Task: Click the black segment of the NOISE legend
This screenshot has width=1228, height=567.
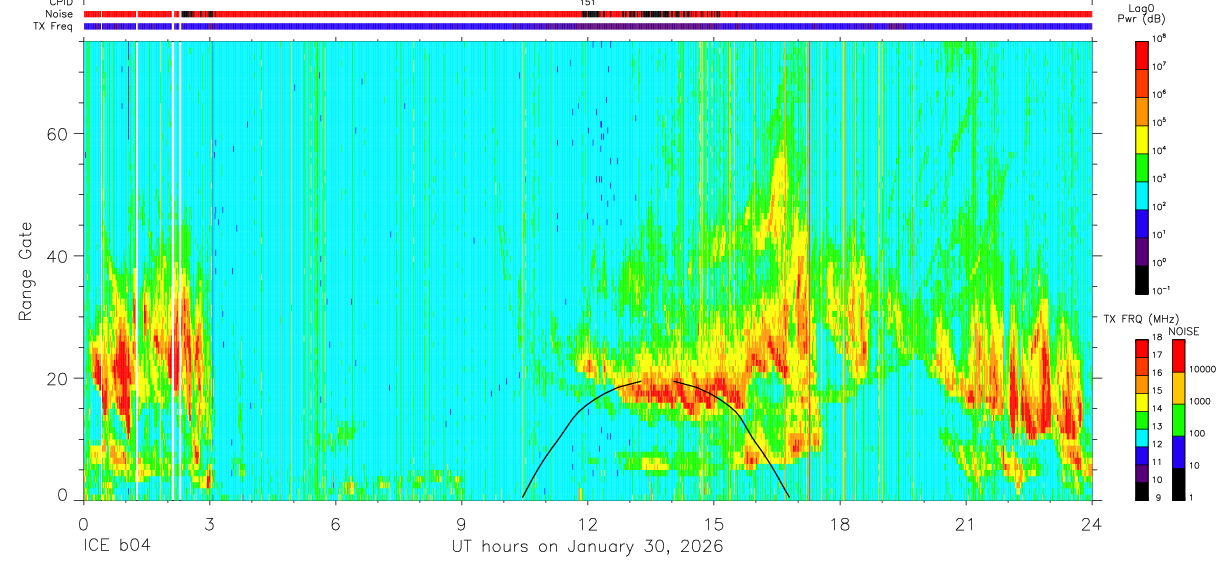Action: [1177, 484]
